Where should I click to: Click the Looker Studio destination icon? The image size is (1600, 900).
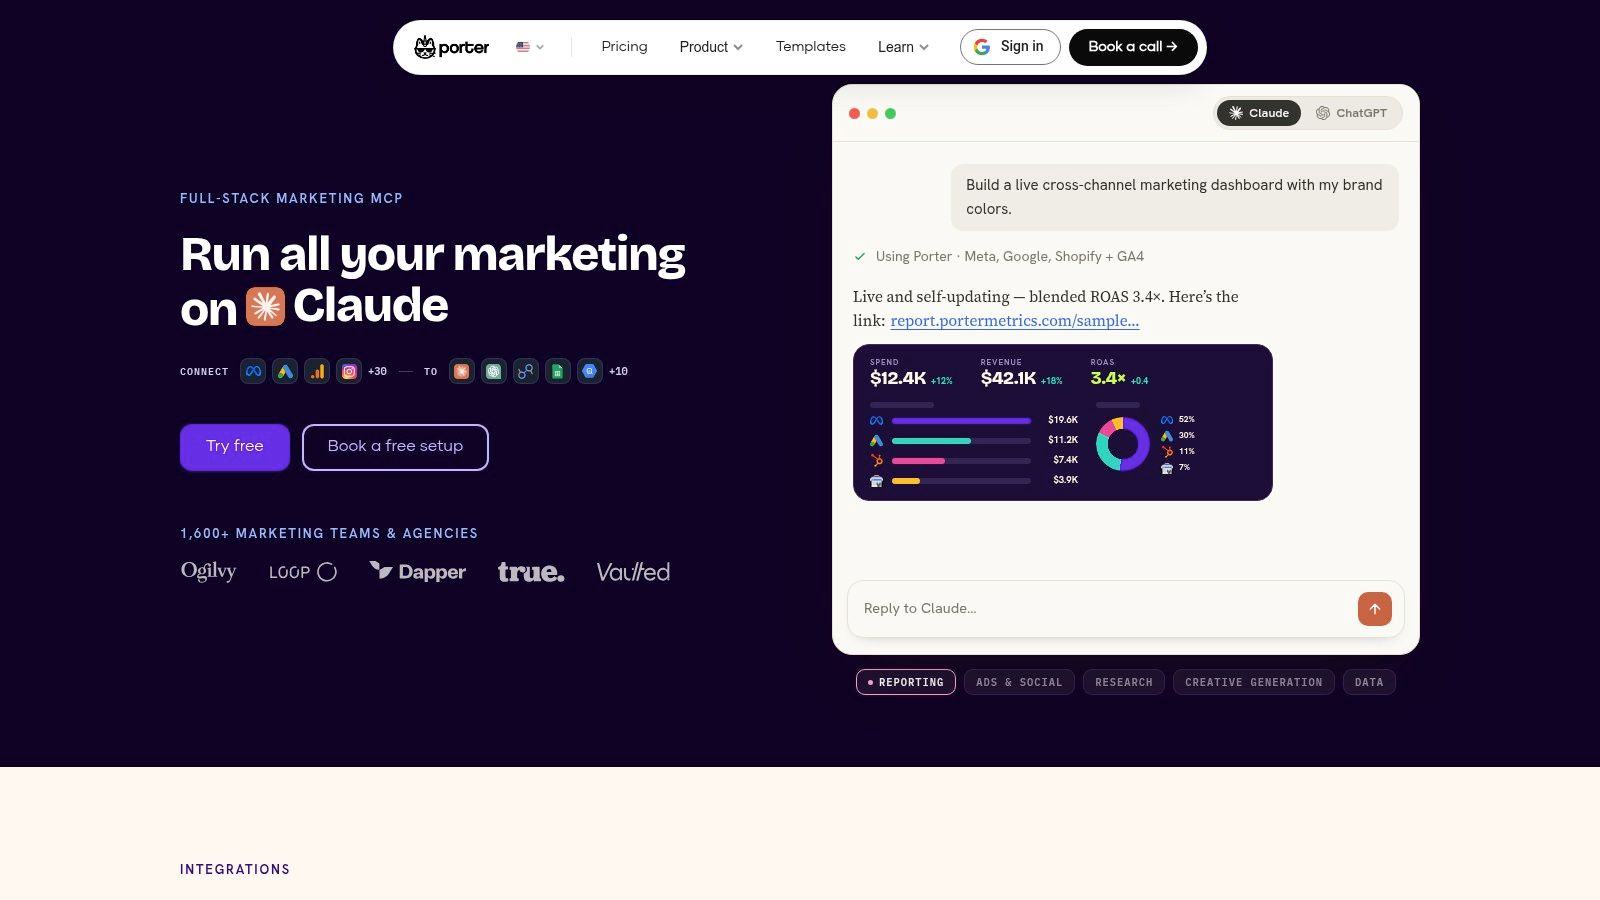(526, 371)
